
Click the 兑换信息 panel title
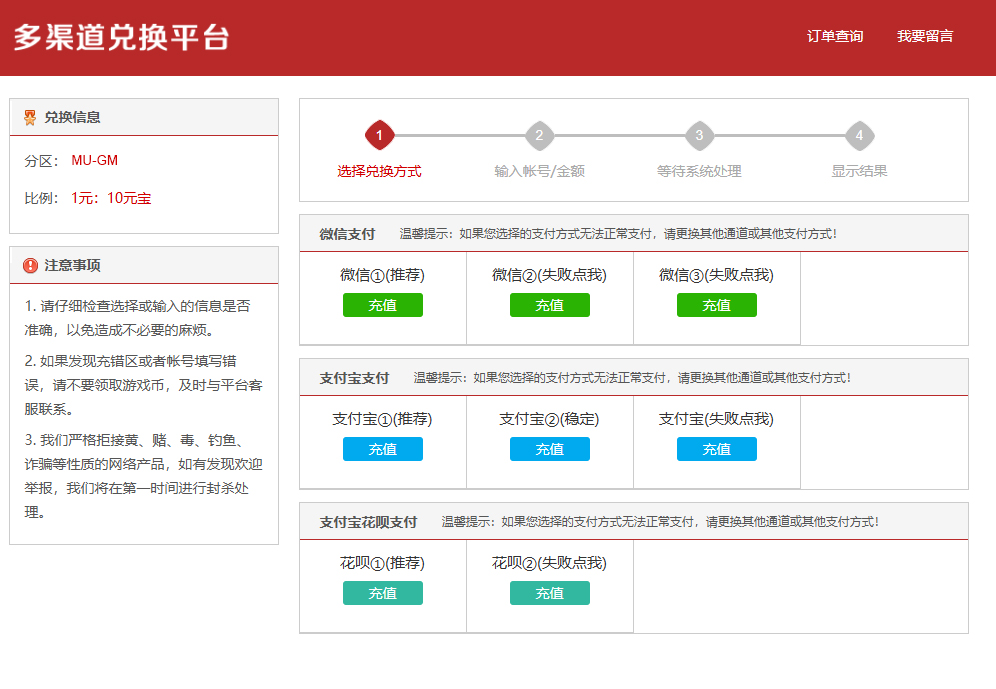(72, 117)
